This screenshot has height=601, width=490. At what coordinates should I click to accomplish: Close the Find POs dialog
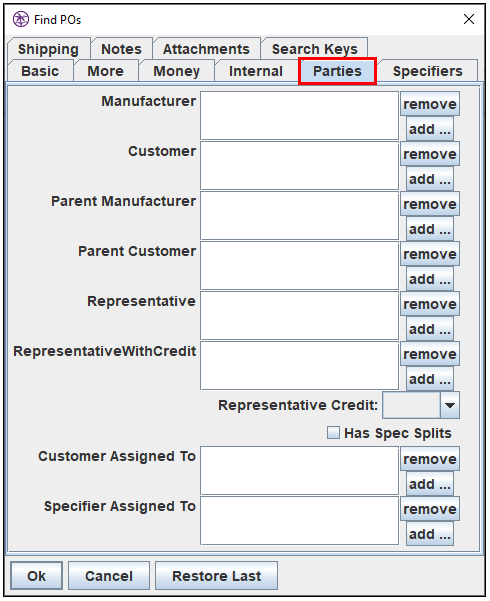coord(469,19)
